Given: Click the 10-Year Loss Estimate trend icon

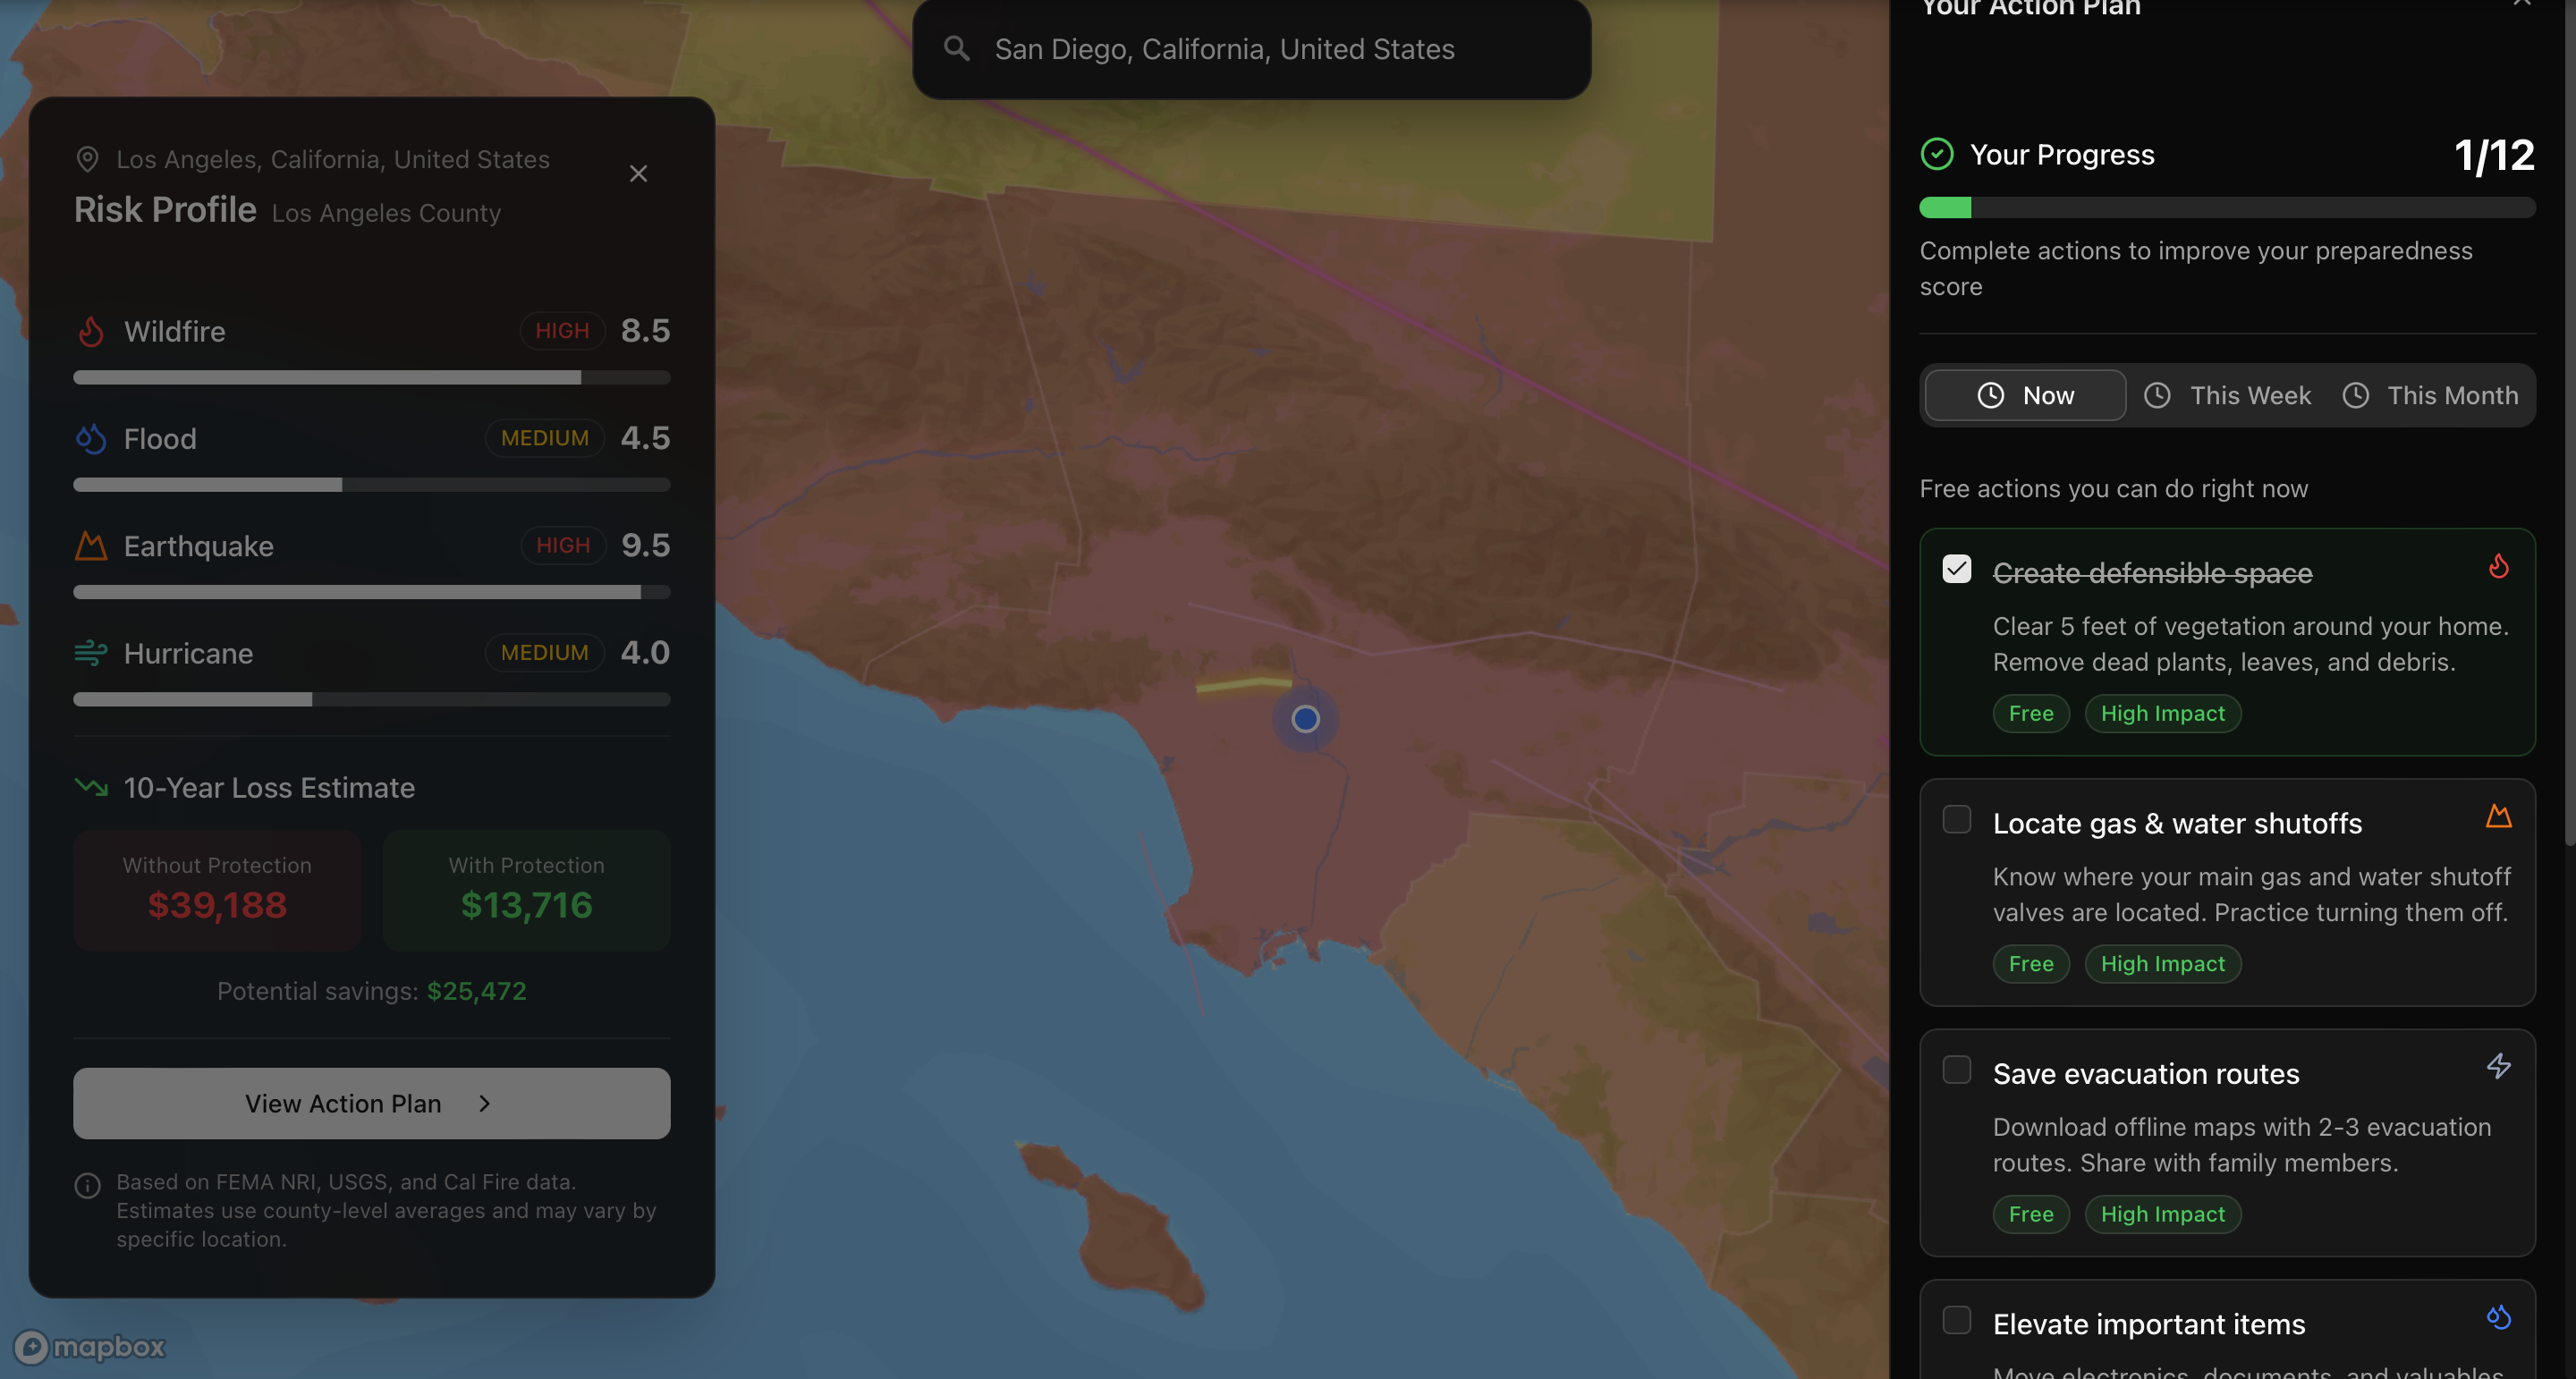Looking at the screenshot, I should point(91,787).
